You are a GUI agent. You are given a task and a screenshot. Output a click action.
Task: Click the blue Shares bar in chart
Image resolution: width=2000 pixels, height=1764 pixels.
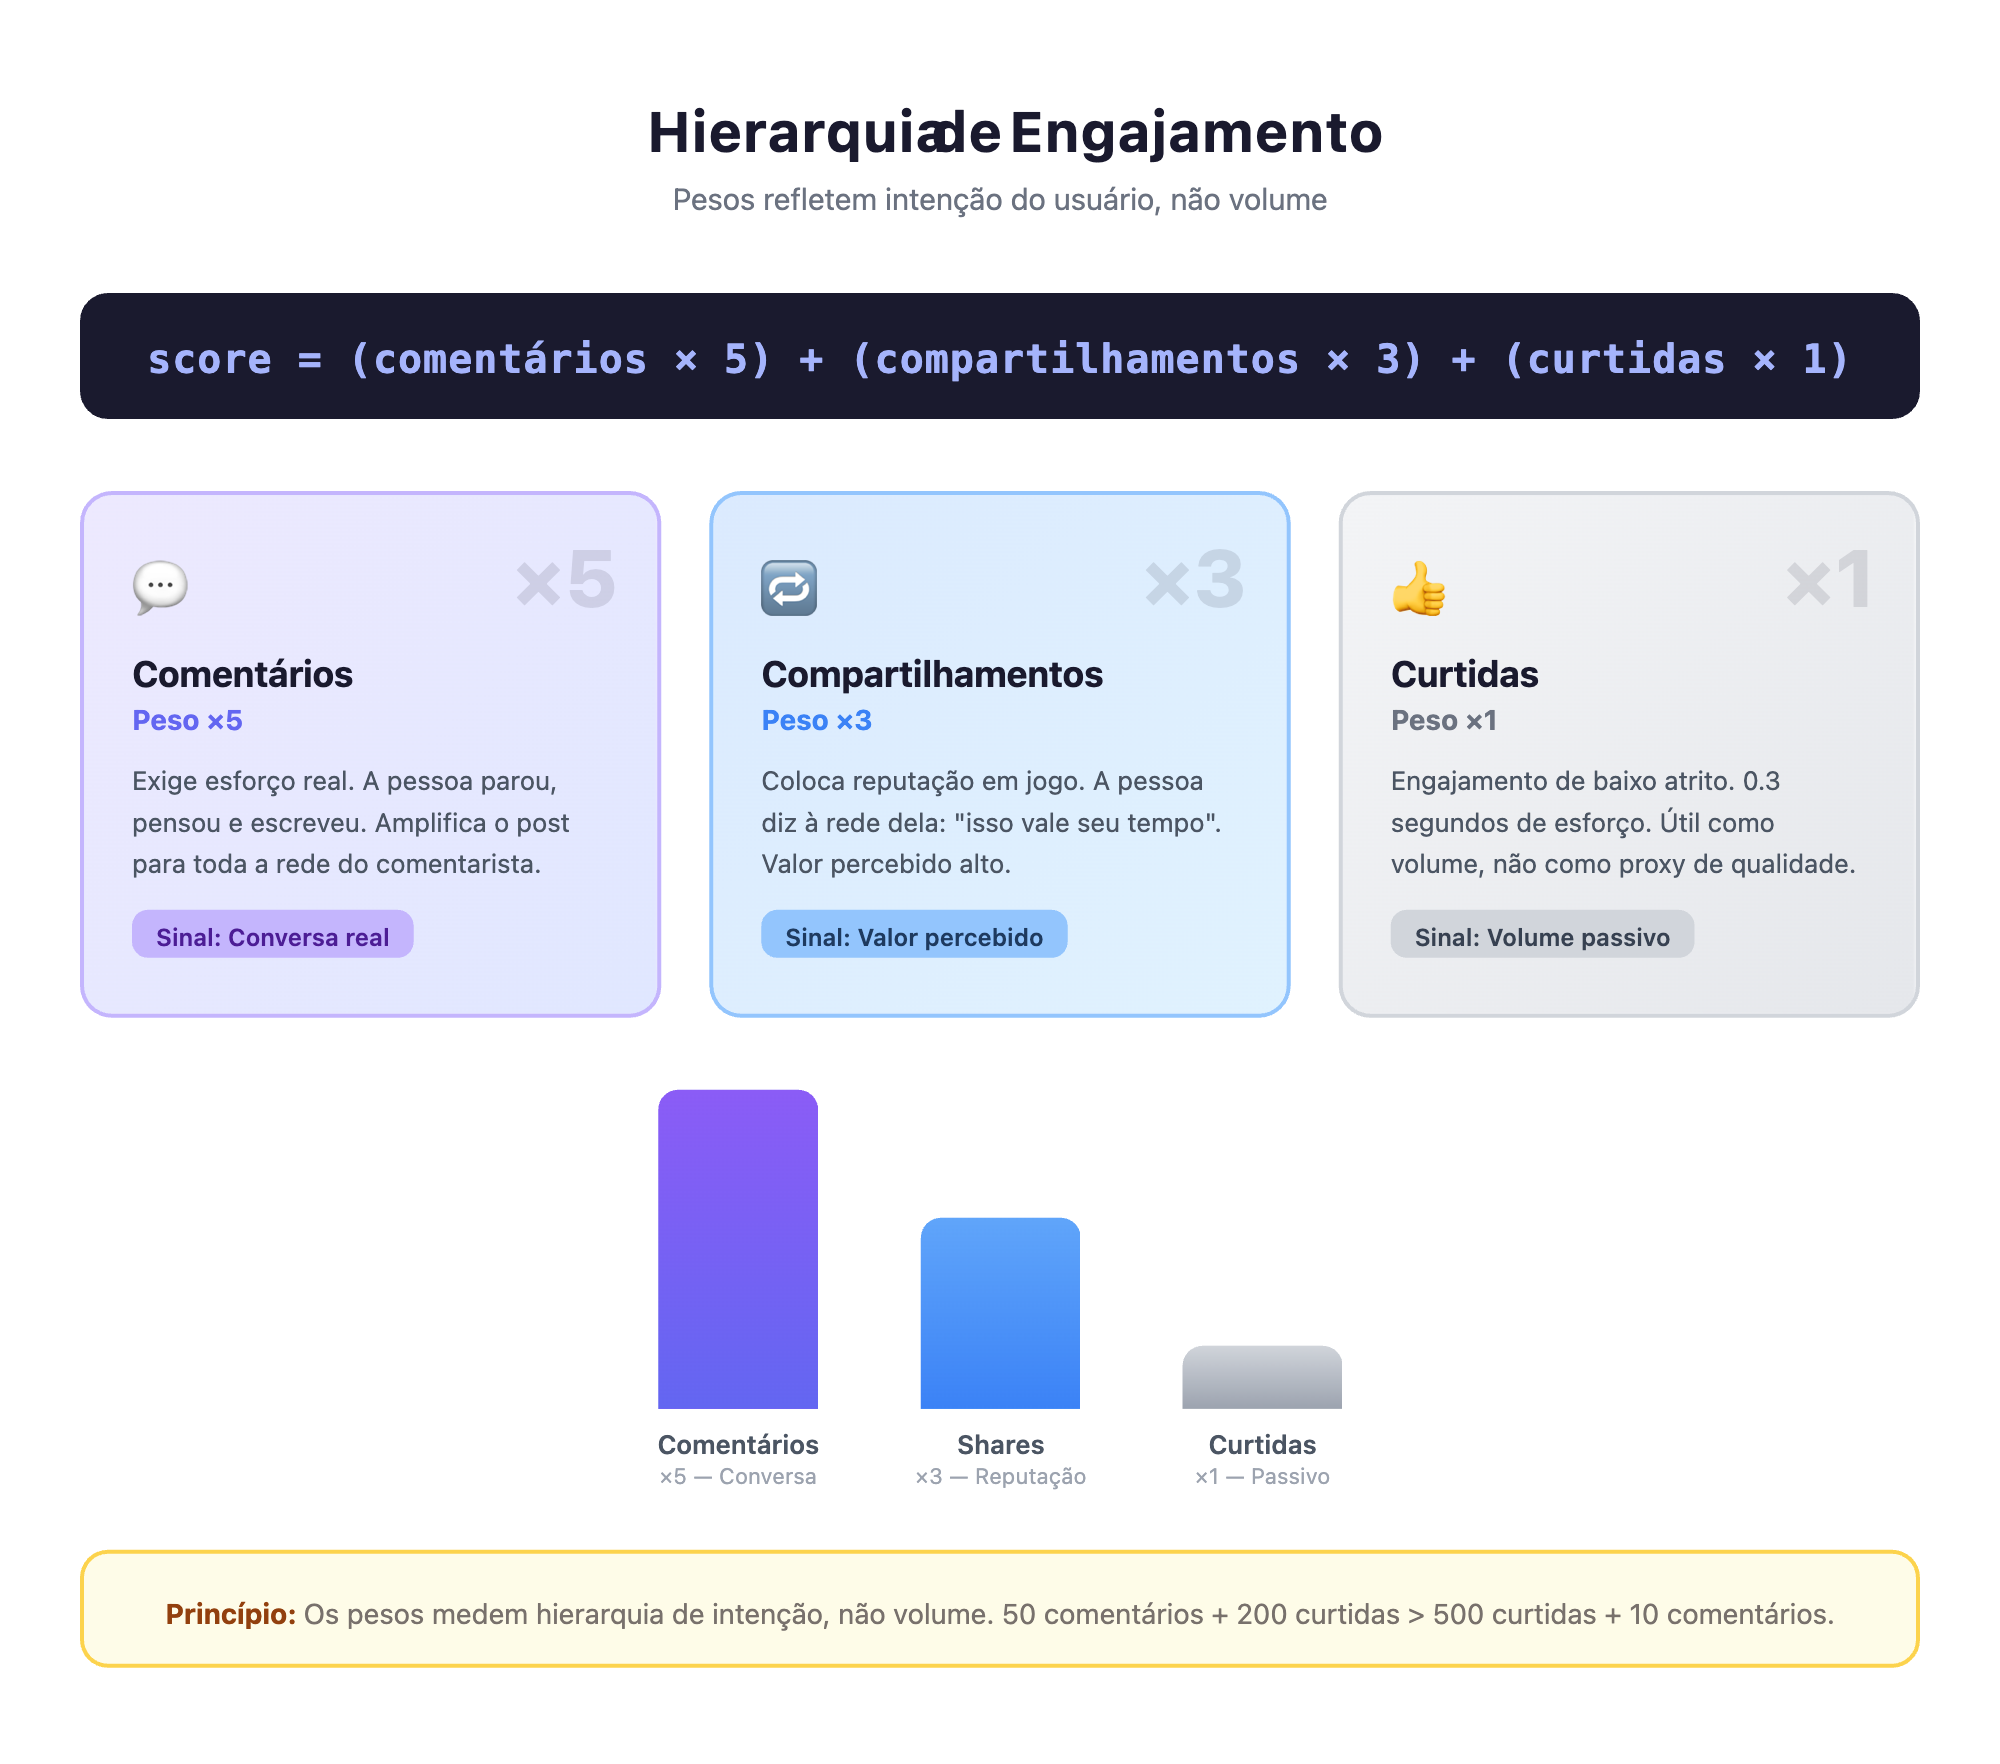pyautogui.click(x=1000, y=1313)
